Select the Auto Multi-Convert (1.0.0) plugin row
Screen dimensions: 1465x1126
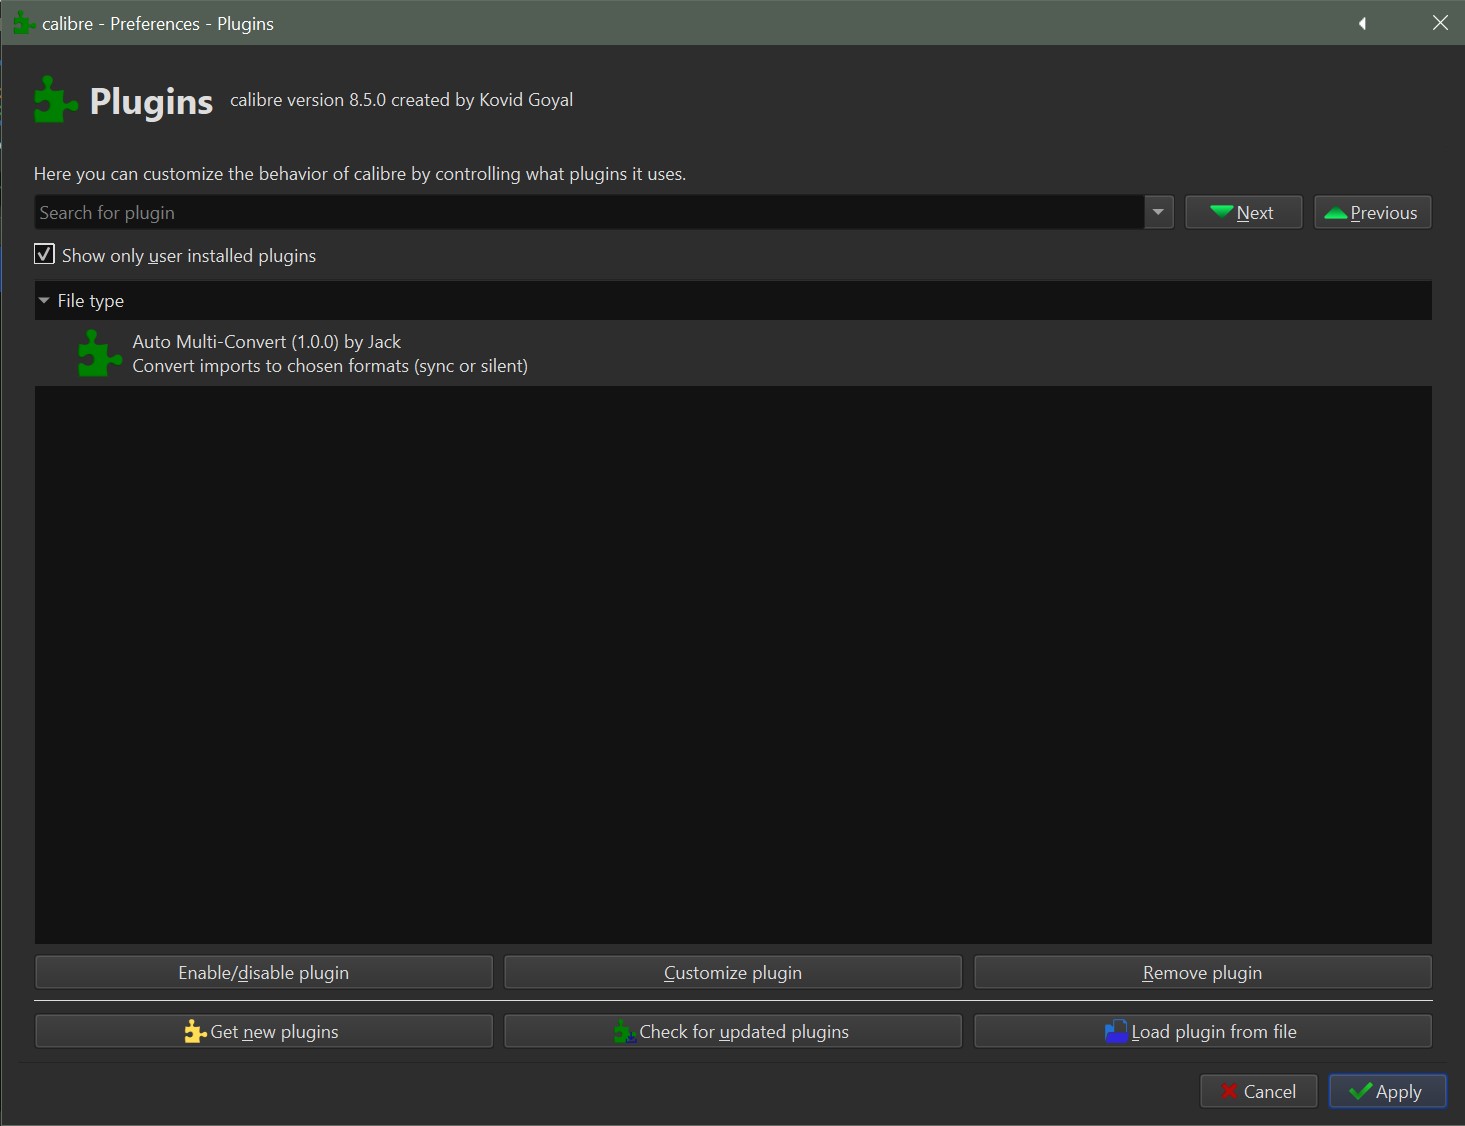pyautogui.click(x=733, y=354)
